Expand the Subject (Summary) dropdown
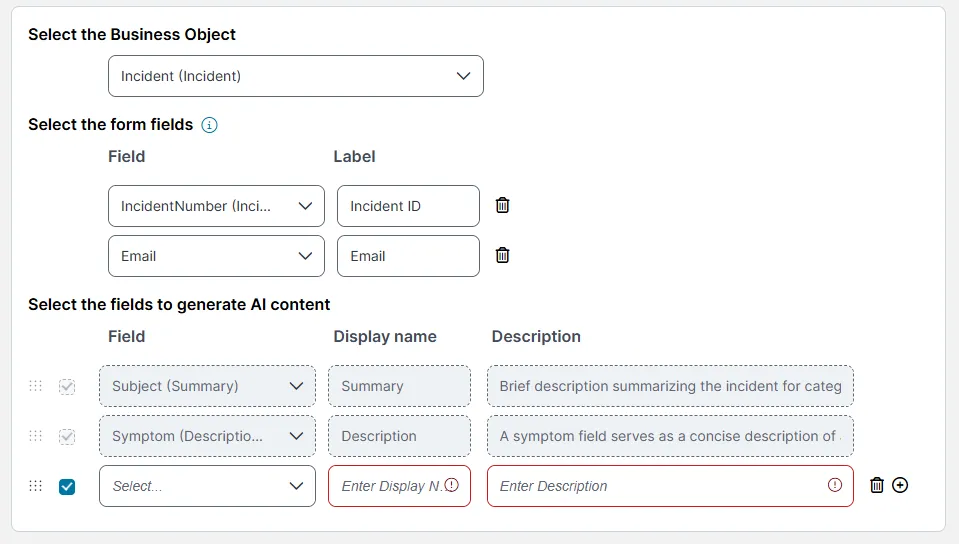The image size is (959, 544). (x=207, y=386)
